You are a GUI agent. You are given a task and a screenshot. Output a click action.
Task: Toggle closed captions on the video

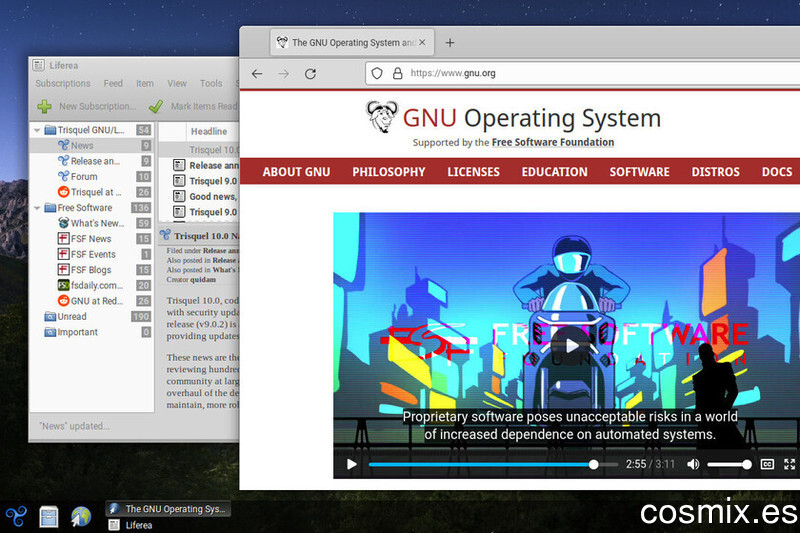(x=767, y=464)
